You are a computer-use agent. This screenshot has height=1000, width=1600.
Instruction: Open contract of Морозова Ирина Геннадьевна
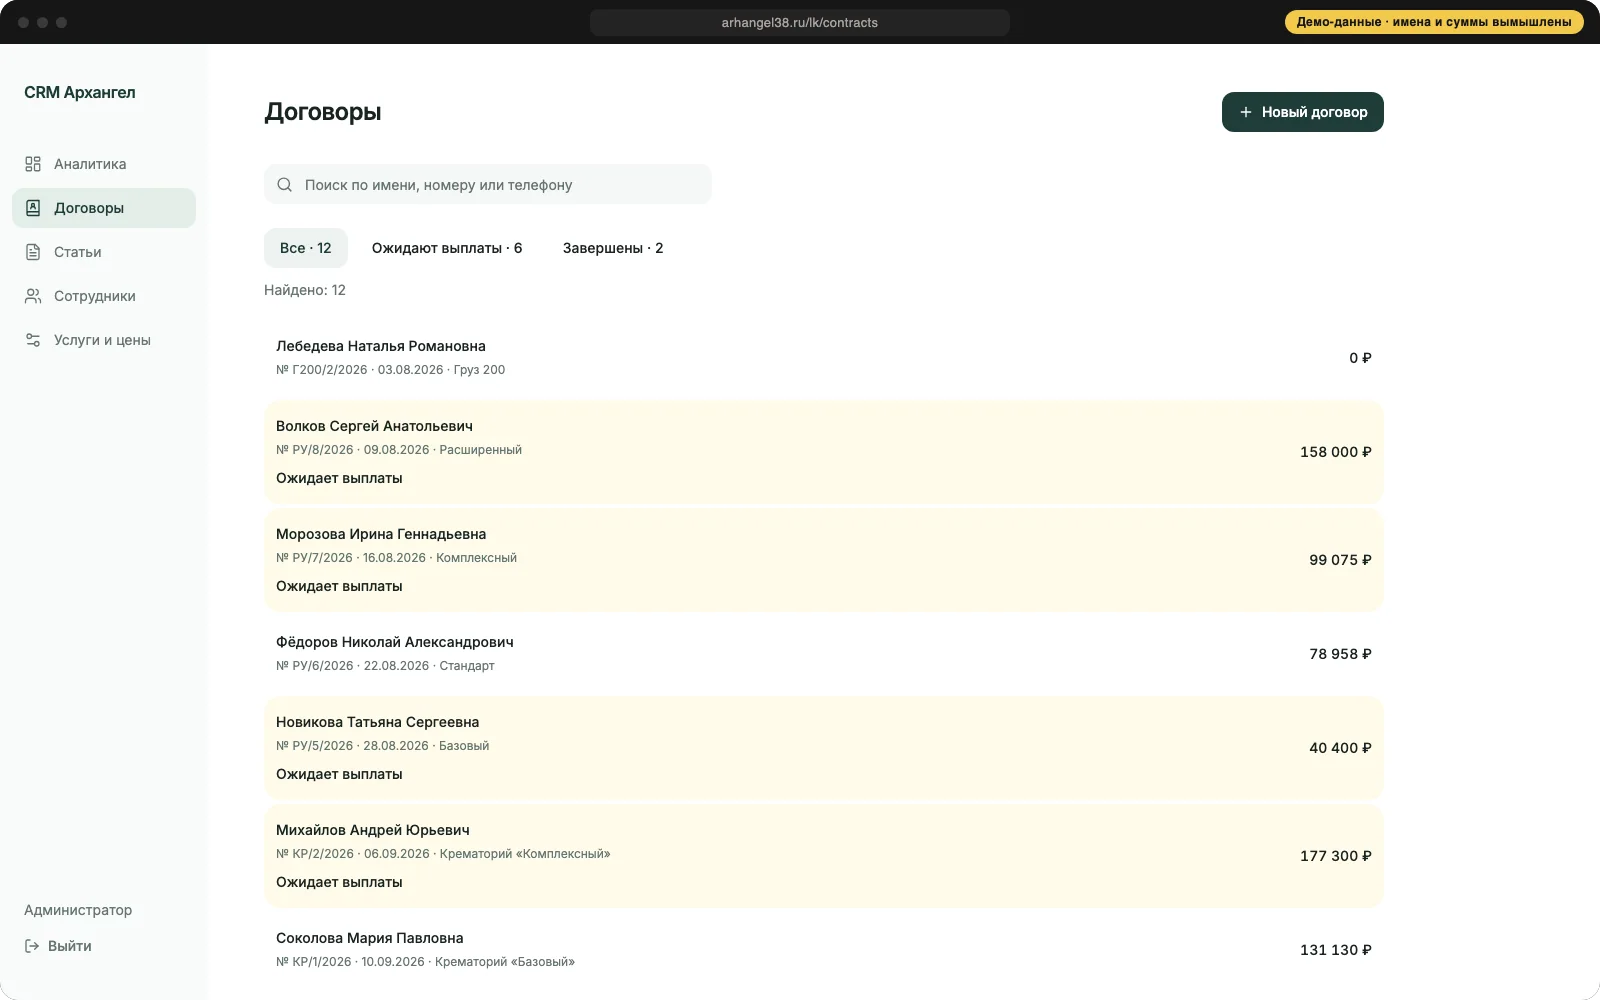click(824, 560)
